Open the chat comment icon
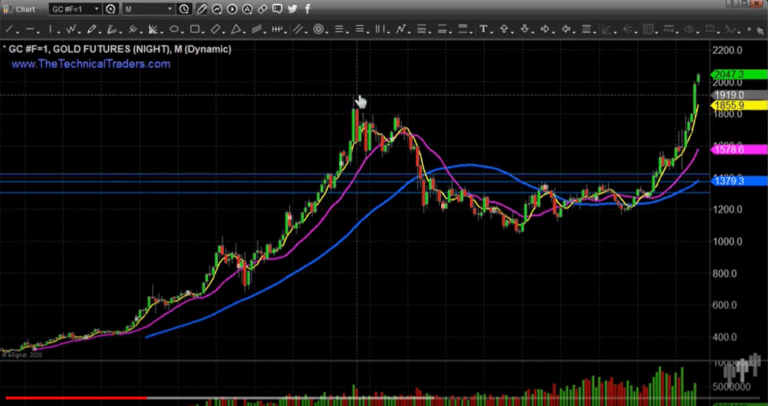This screenshot has width=768, height=406. click(277, 8)
